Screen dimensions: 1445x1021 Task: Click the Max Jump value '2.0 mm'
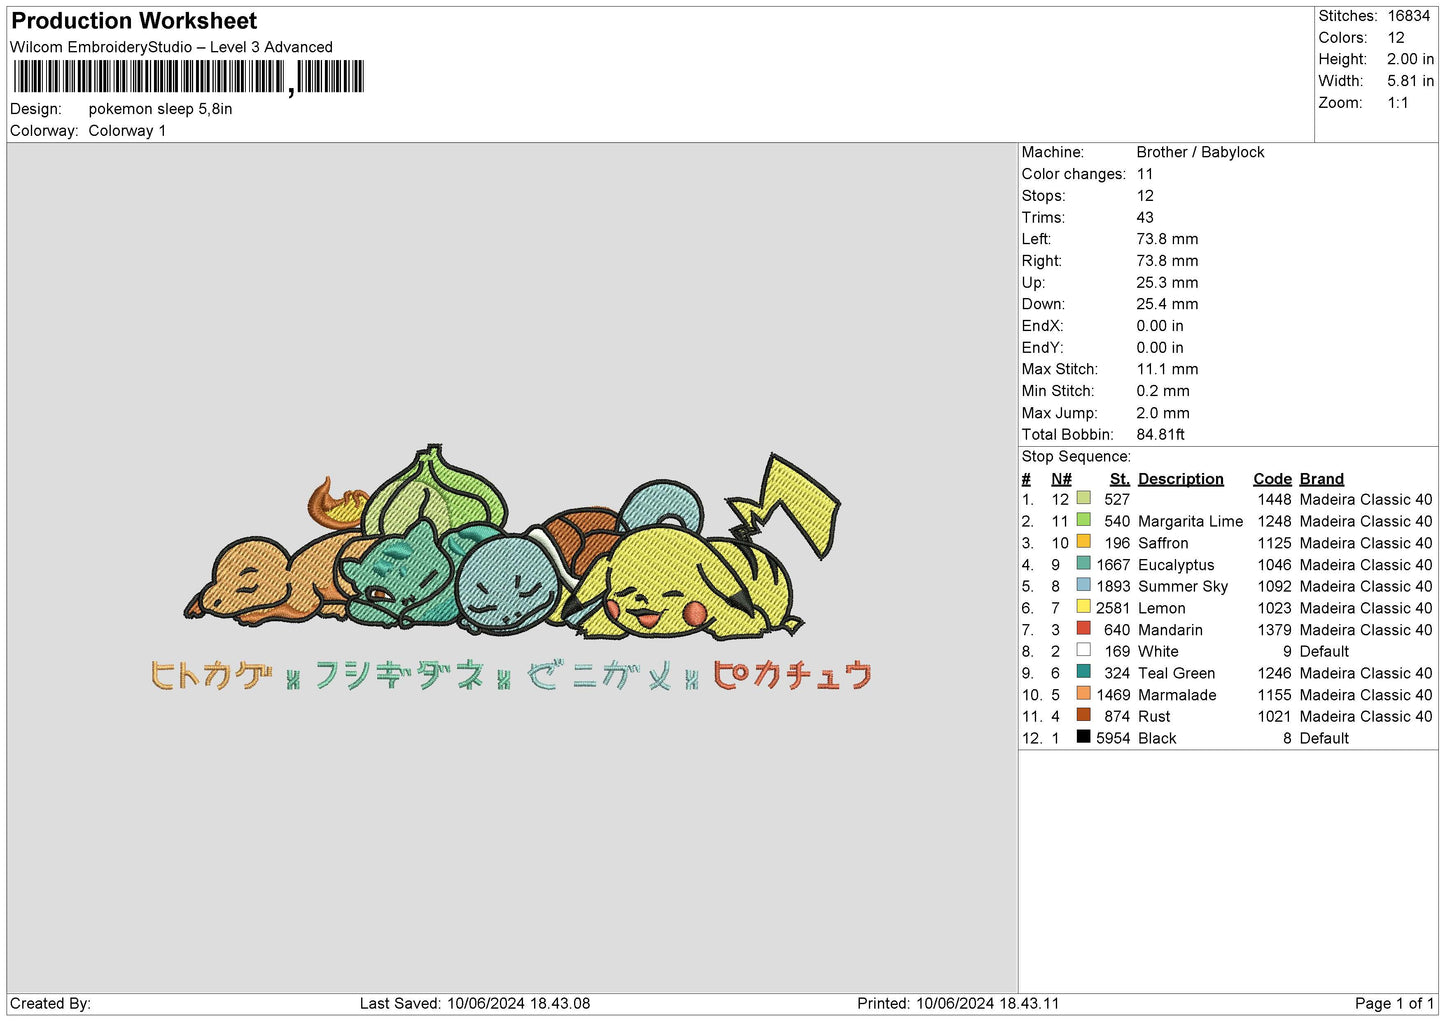[1163, 413]
